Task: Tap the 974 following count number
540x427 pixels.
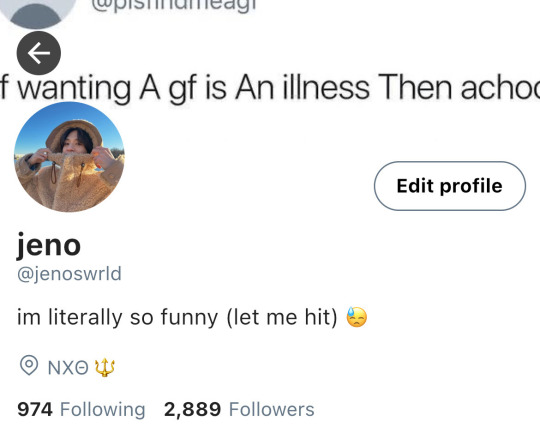Action: tap(35, 409)
